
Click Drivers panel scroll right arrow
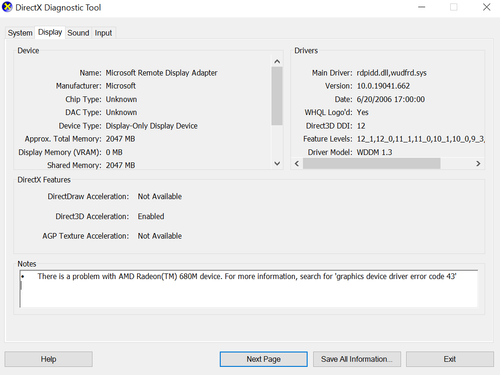click(x=478, y=164)
